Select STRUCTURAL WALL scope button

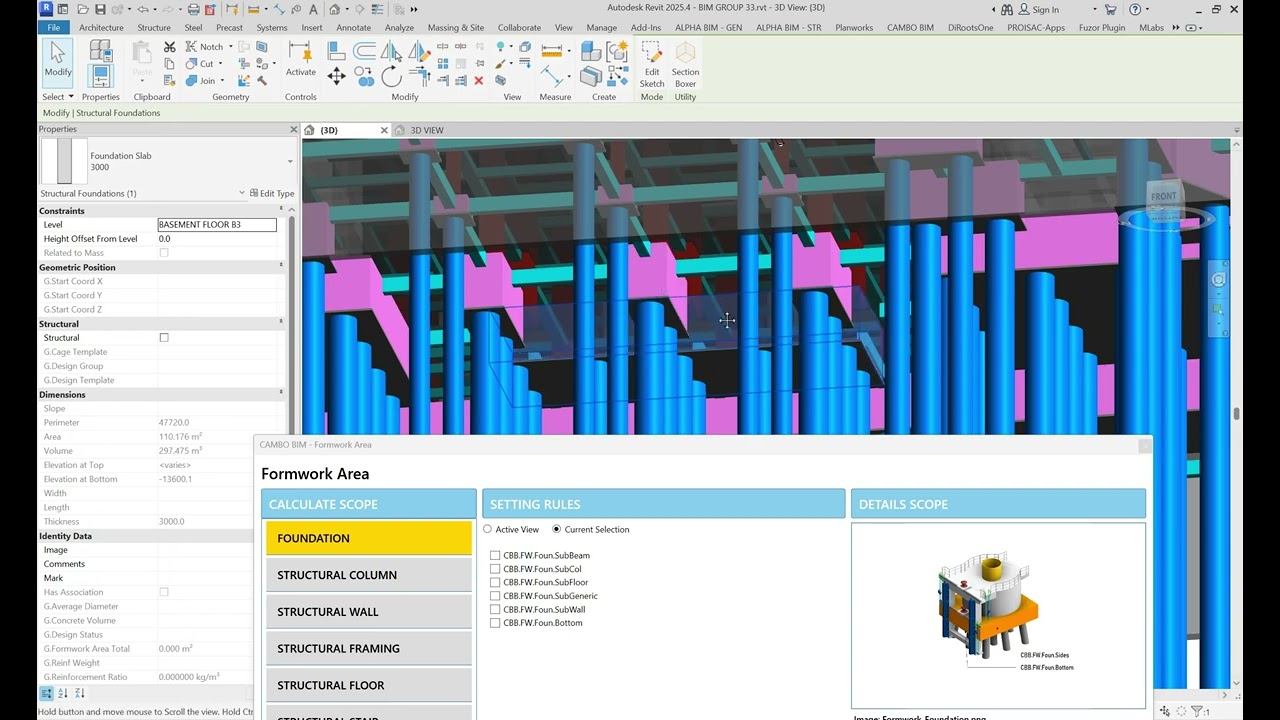pyautogui.click(x=369, y=612)
